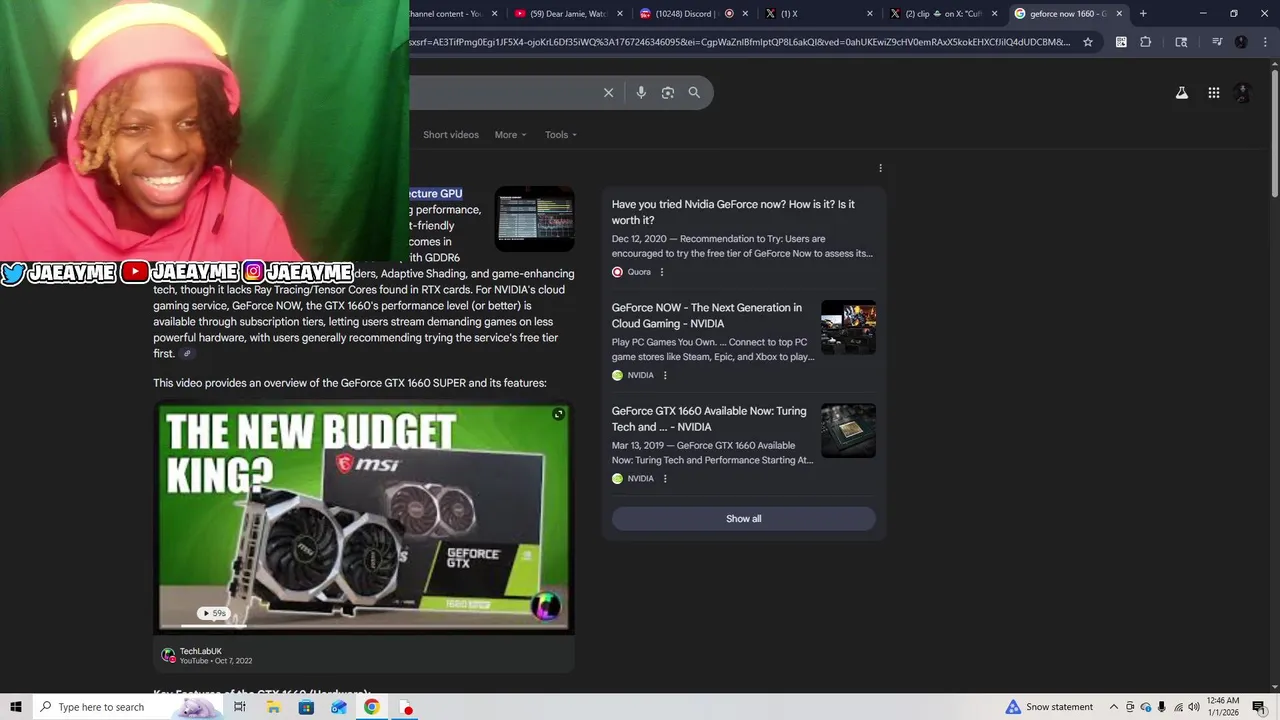Open options menu next to Quora source
Viewport: 1280px width, 720px height.
tap(661, 272)
